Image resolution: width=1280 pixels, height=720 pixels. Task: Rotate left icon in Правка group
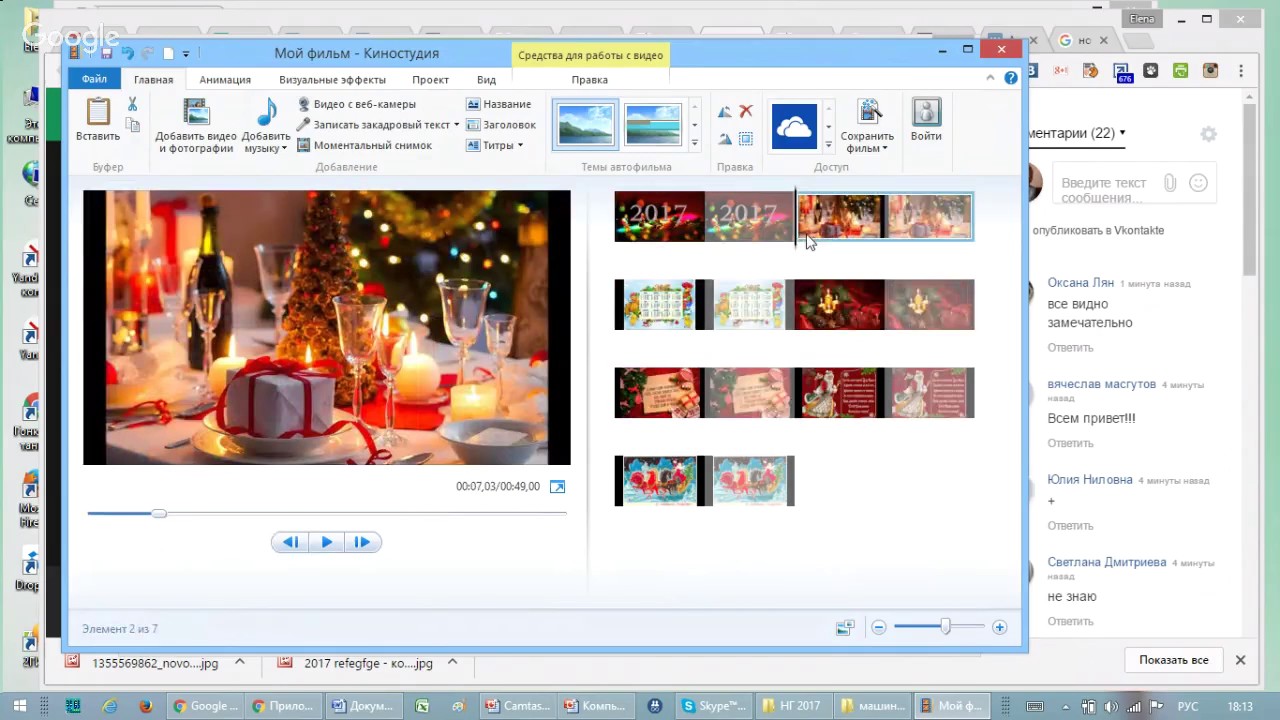tap(725, 111)
